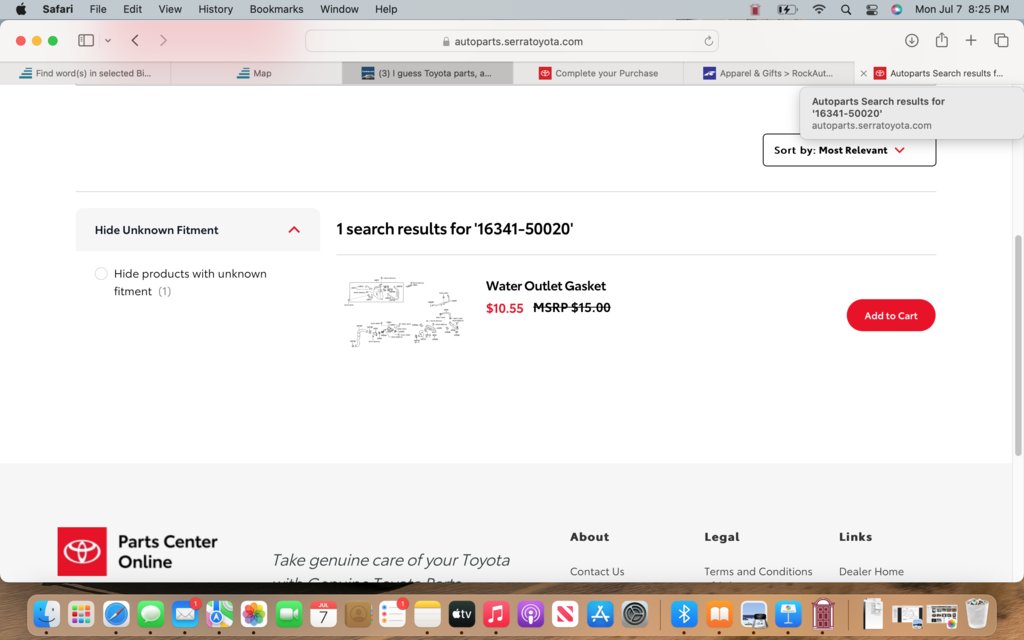Open the Dealer Home link
The image size is (1024, 640).
(871, 571)
